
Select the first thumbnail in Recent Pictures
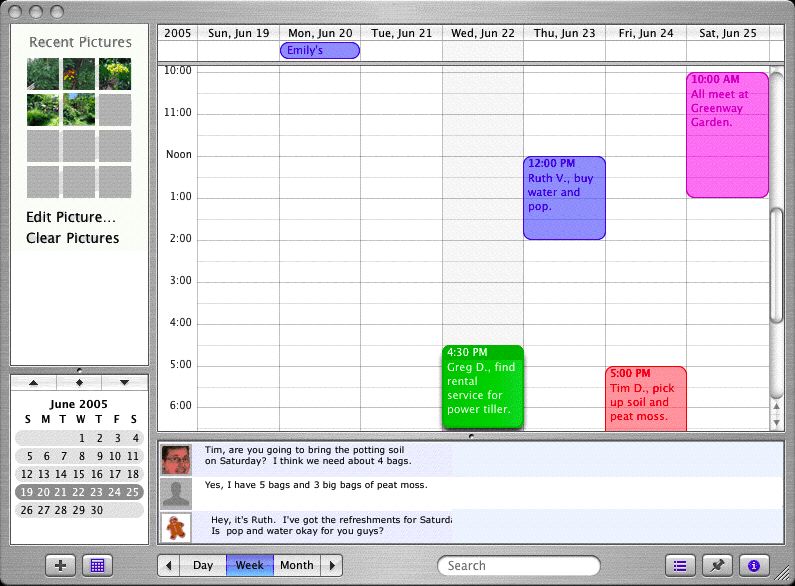(x=43, y=74)
